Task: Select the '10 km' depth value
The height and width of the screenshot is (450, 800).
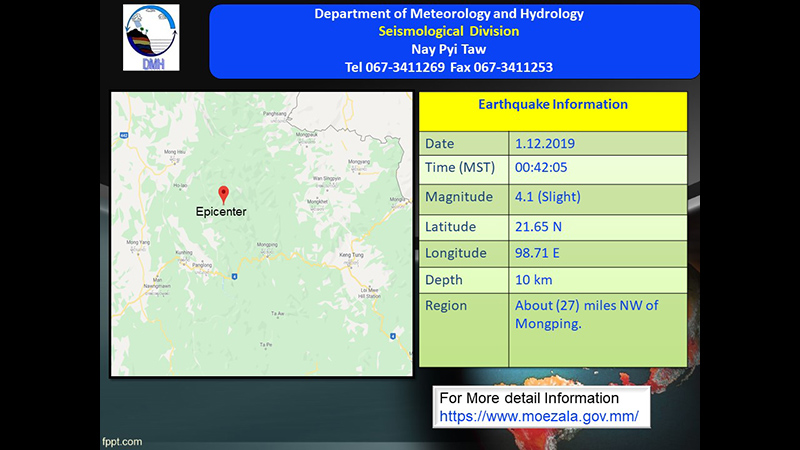Action: tap(533, 280)
